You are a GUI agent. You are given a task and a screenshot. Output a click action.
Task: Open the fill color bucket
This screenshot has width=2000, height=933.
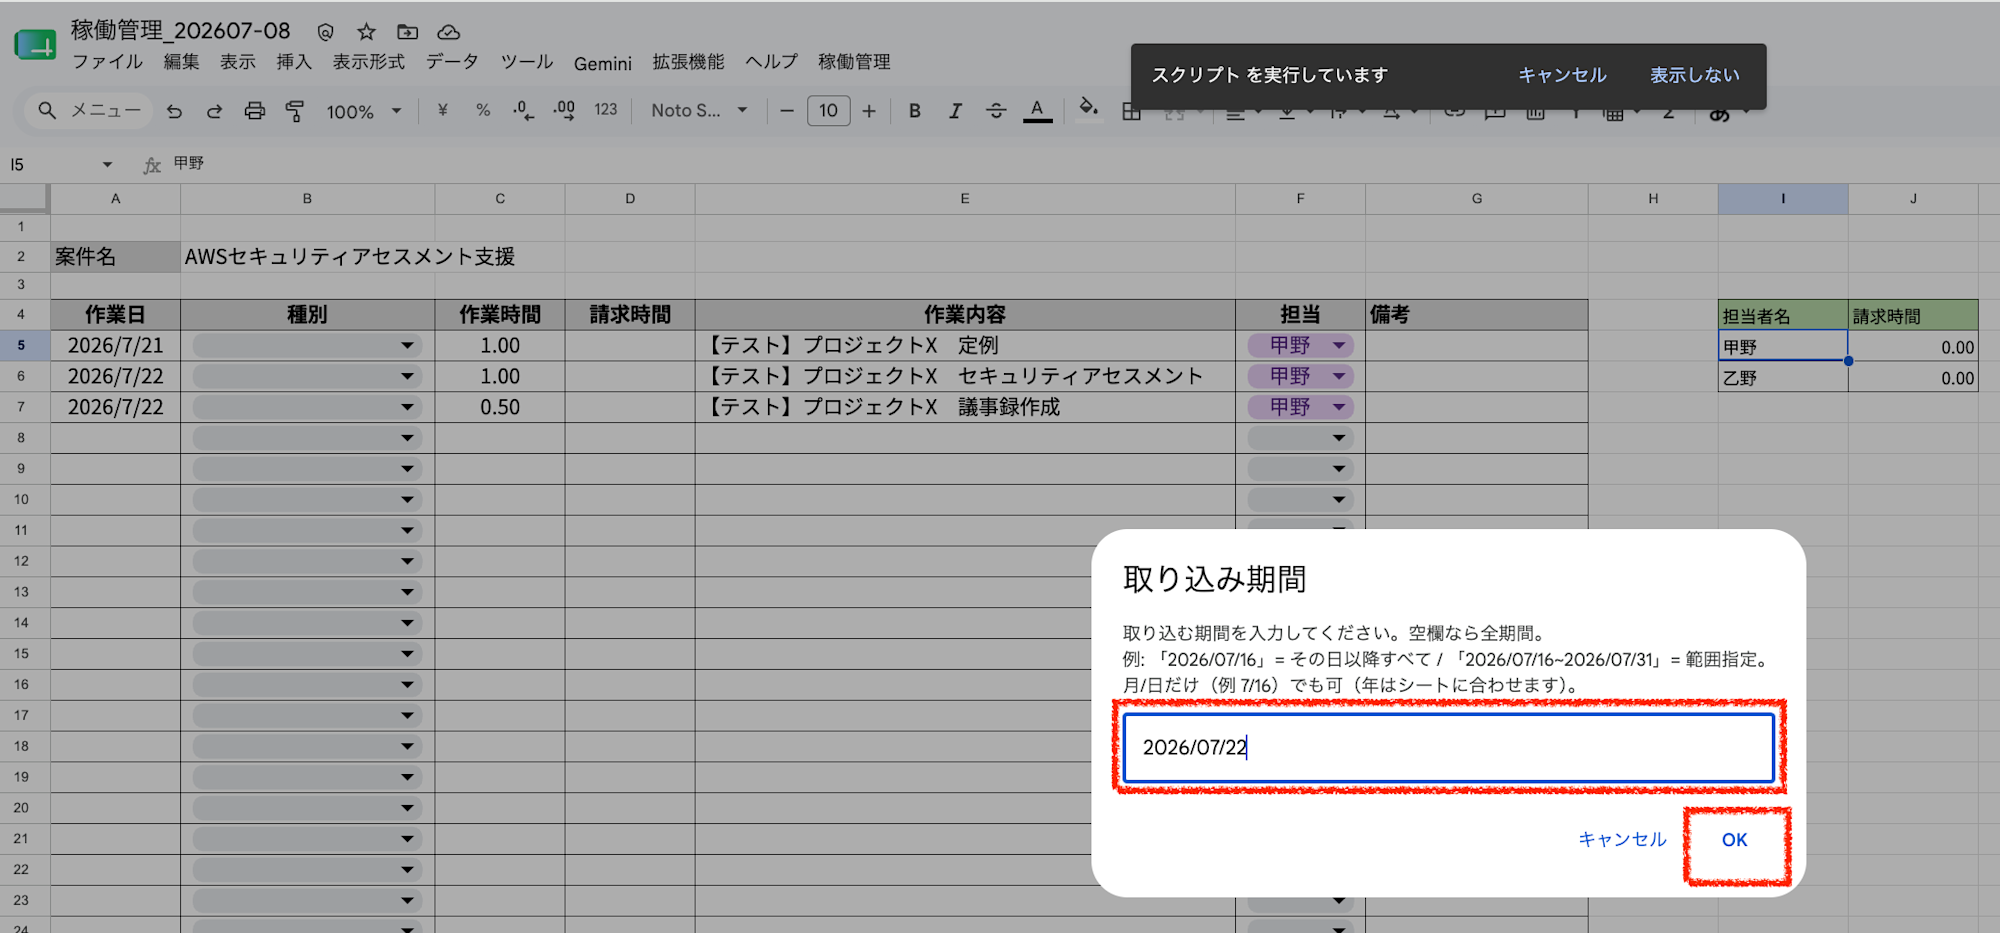1089,108
